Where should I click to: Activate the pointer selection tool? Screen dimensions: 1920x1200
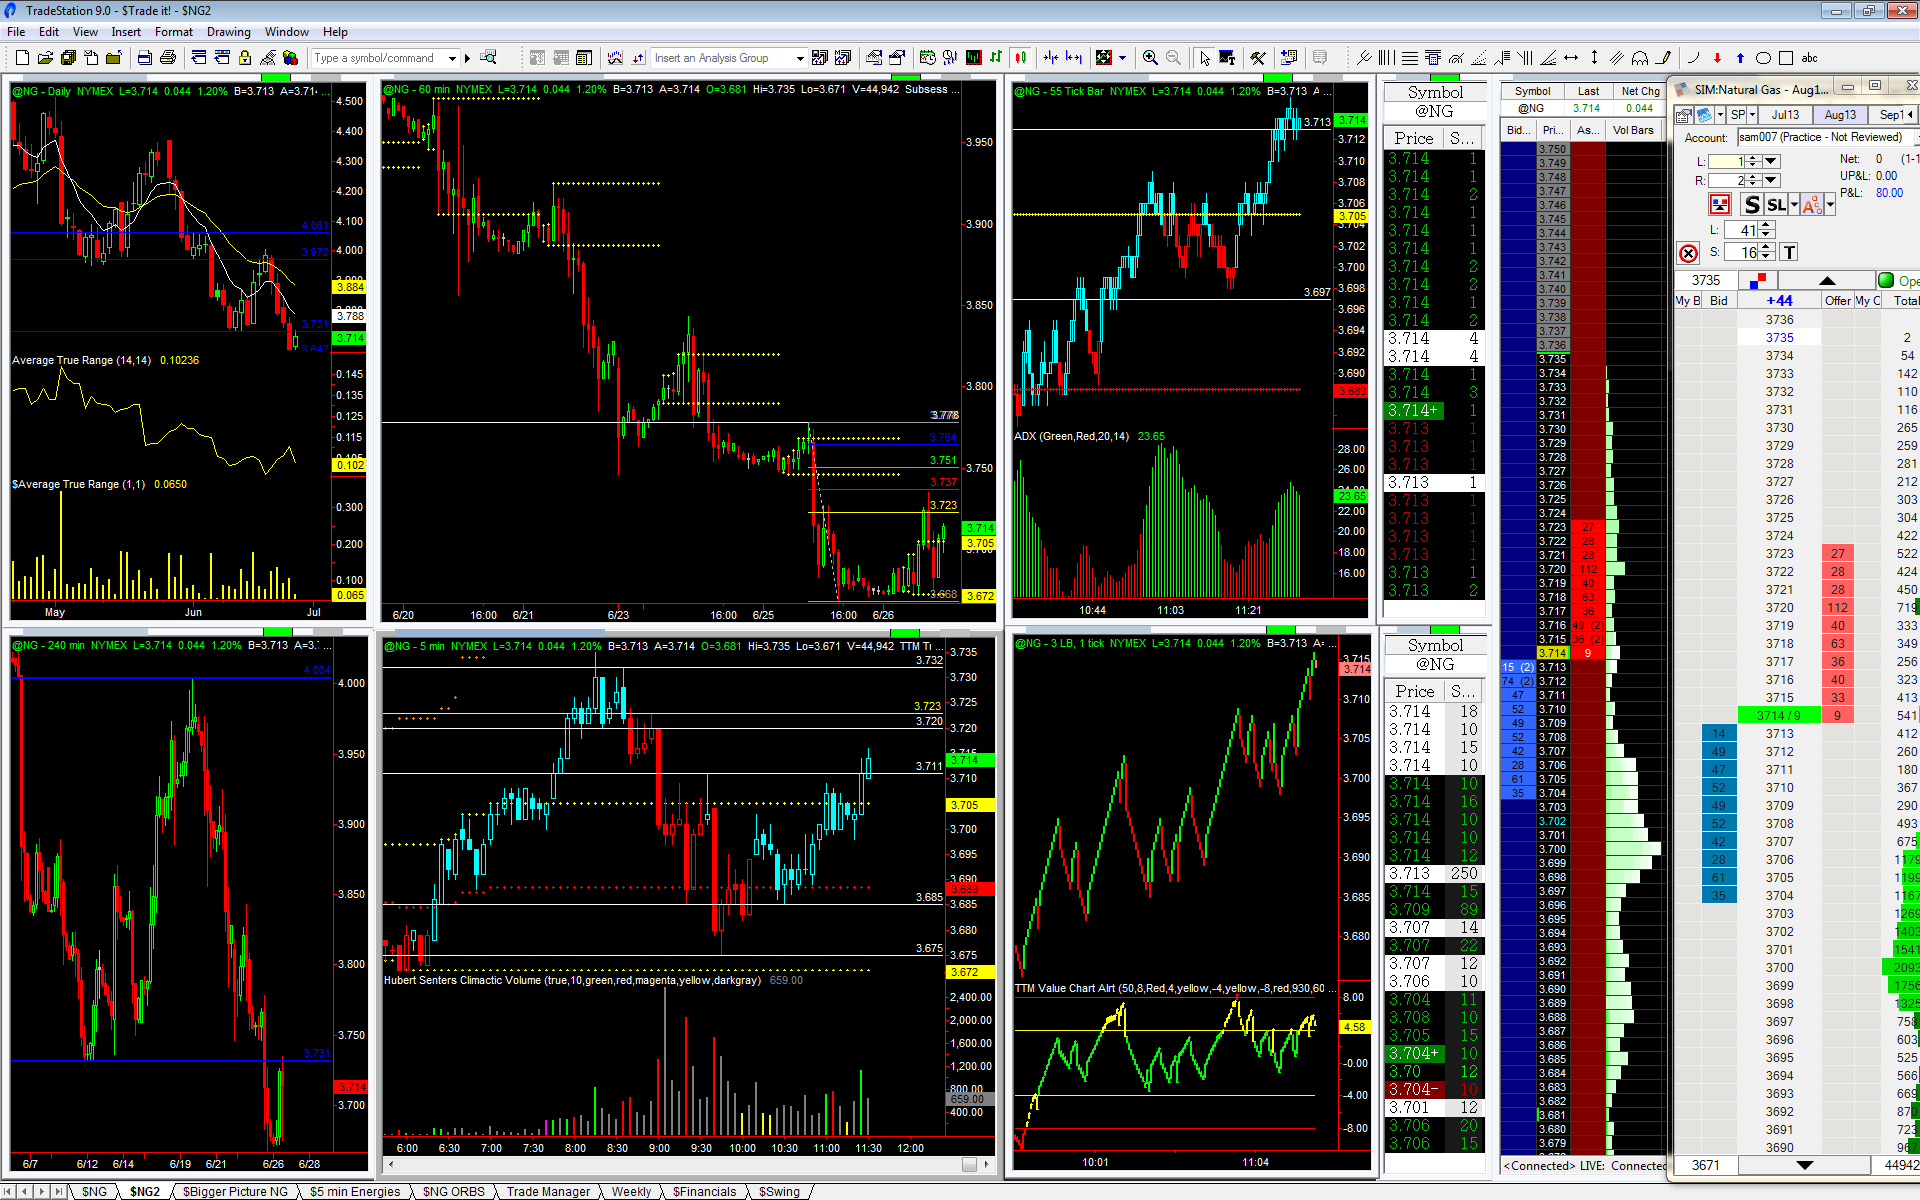[x=1204, y=58]
